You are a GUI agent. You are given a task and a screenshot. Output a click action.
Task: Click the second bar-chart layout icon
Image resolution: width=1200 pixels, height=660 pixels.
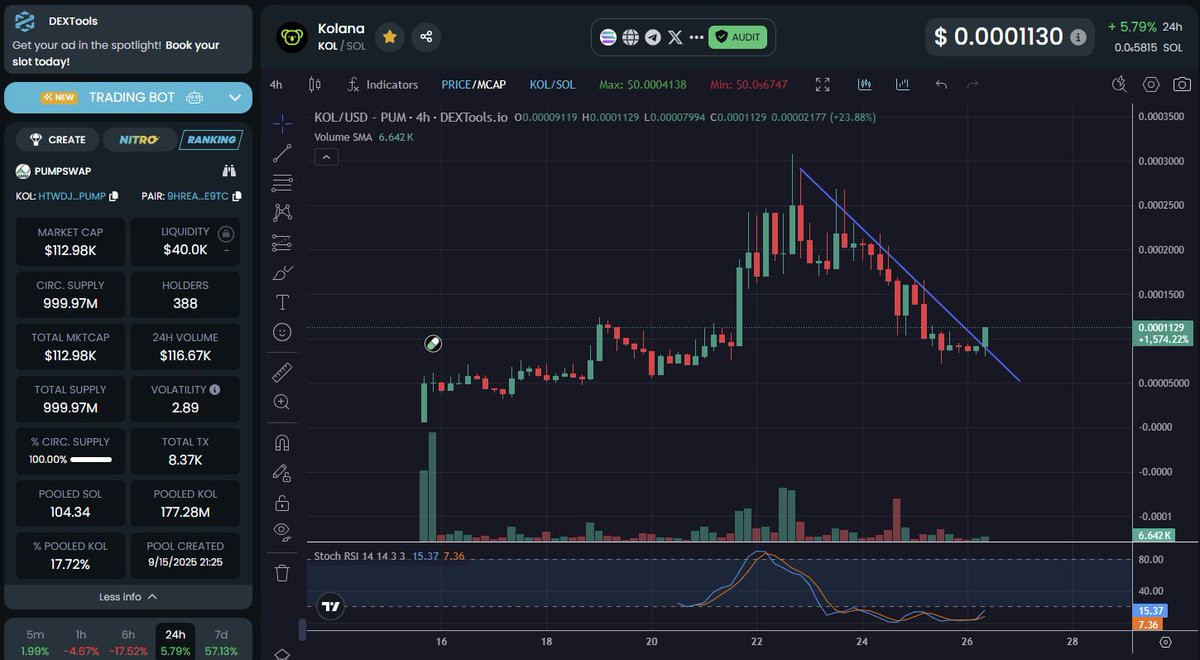tap(903, 85)
